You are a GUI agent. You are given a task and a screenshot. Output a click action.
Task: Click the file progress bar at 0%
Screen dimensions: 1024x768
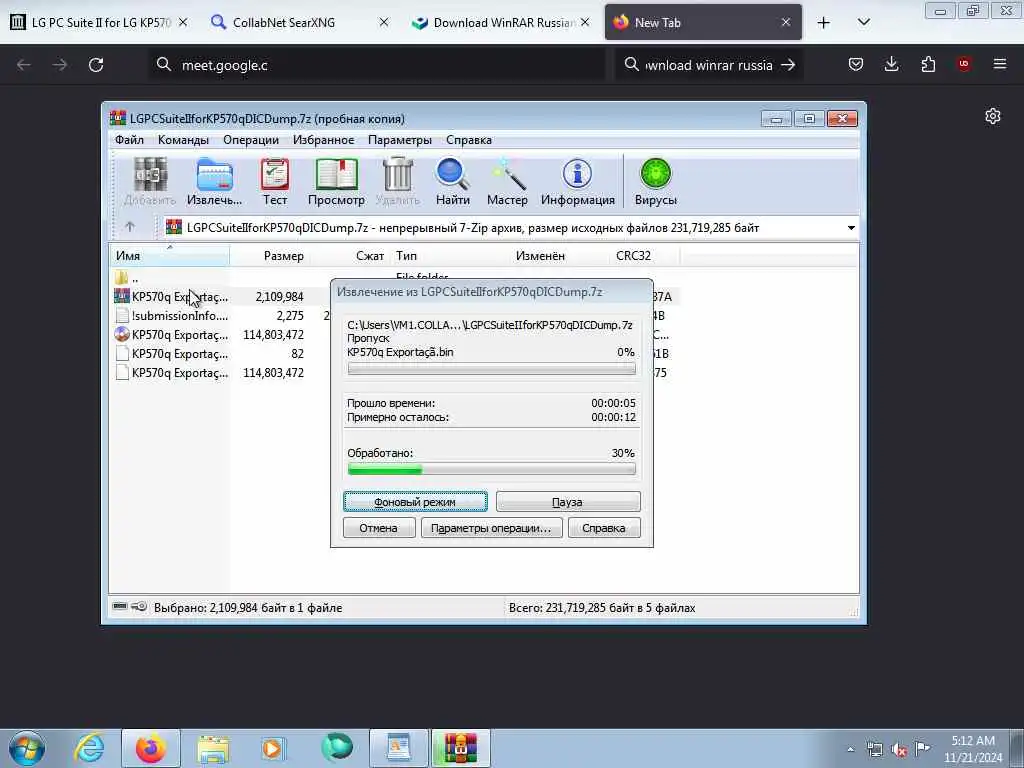(x=491, y=369)
